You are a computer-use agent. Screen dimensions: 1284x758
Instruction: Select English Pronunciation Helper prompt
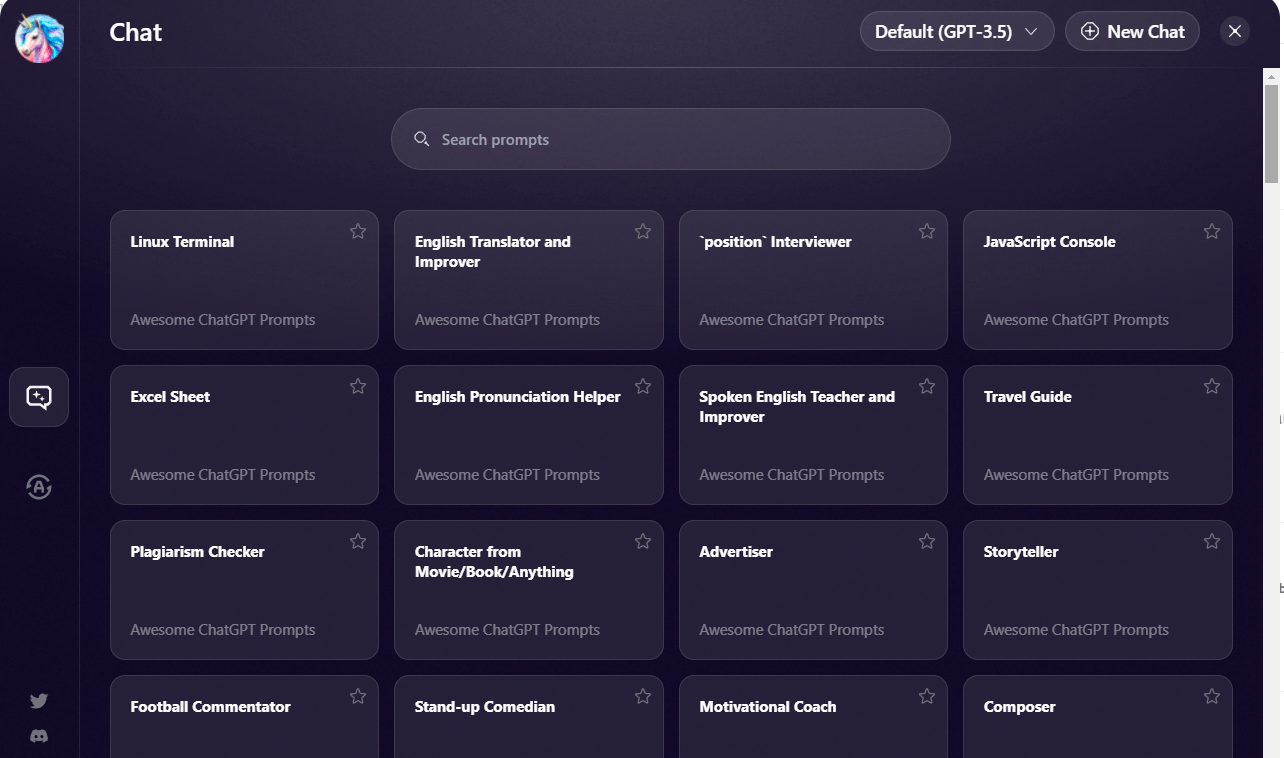[528, 435]
